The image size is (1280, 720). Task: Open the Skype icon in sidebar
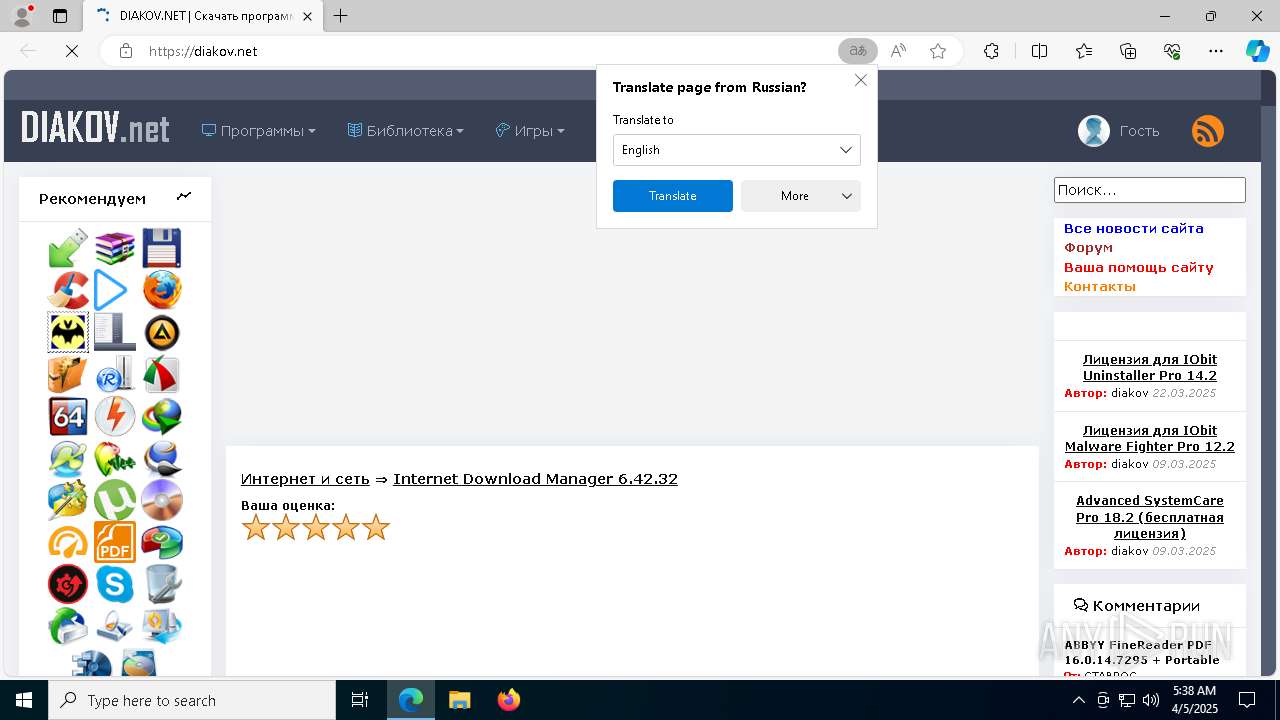click(x=115, y=584)
